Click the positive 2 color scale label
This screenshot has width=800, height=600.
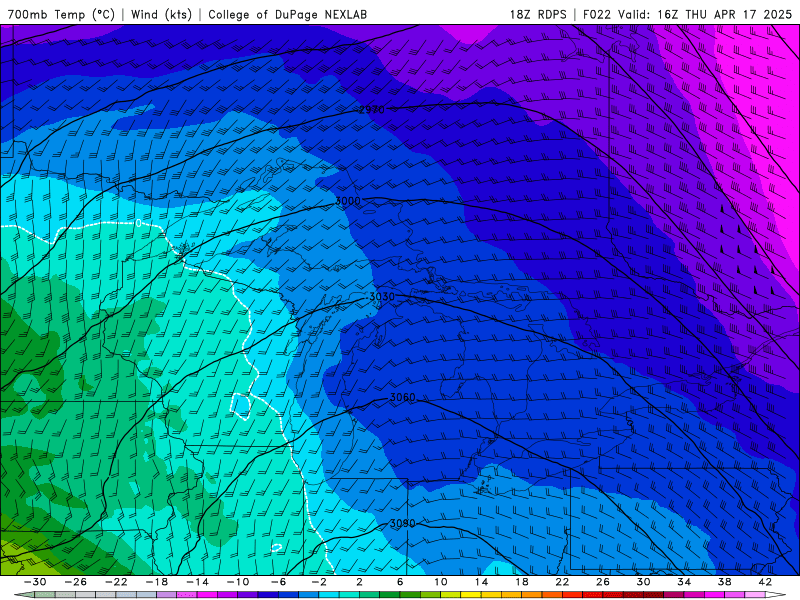point(360,582)
